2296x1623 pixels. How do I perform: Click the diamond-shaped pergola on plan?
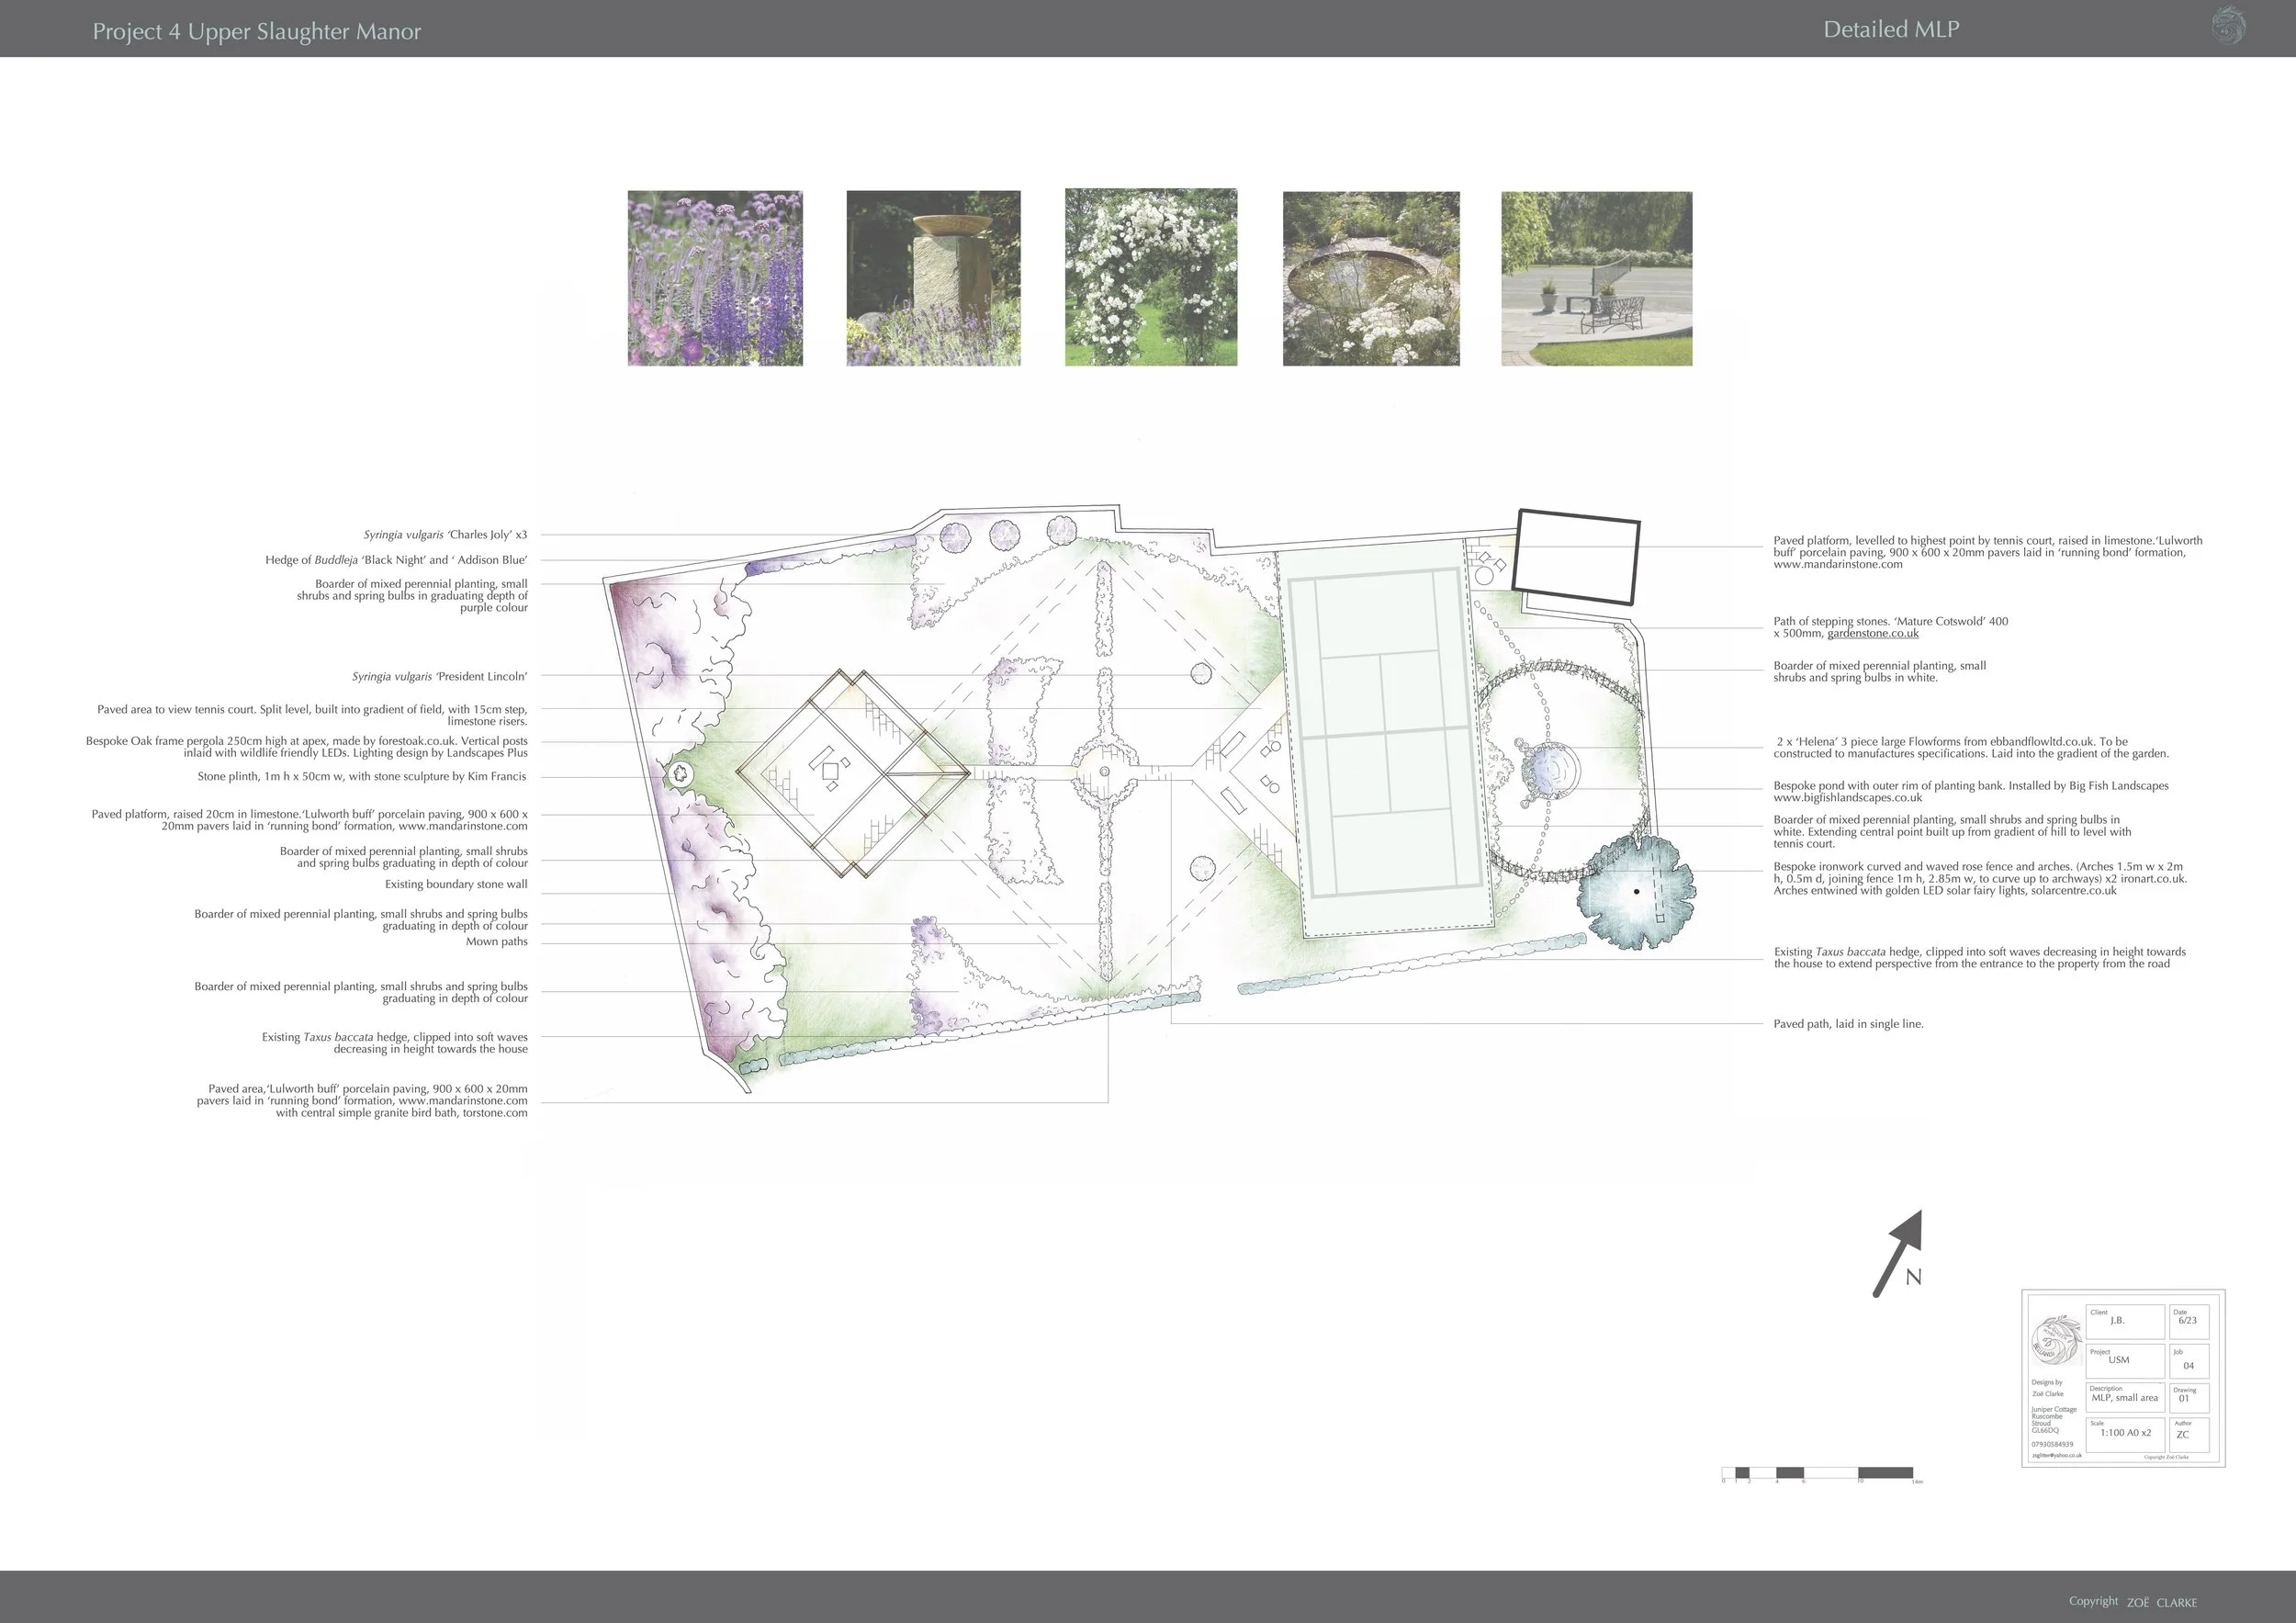coord(853,773)
